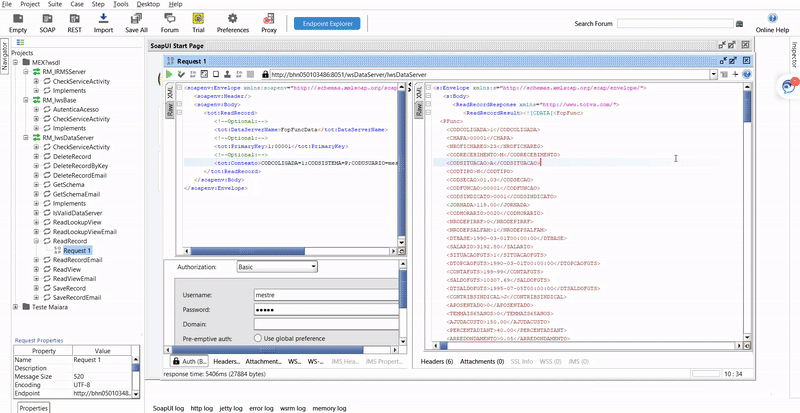
Task: Click the icon between the request and response panes
Action: click(410, 88)
